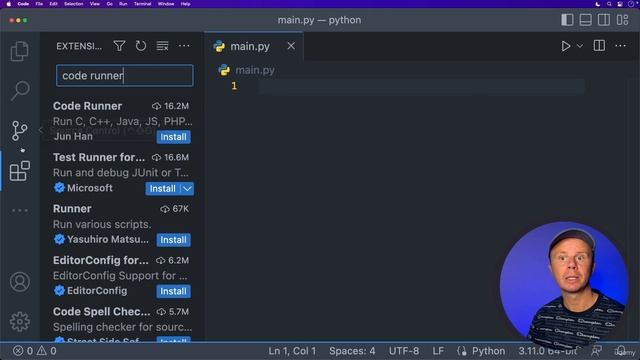Run the Python file with play icon
This screenshot has height=360, width=640.
coord(566,46)
